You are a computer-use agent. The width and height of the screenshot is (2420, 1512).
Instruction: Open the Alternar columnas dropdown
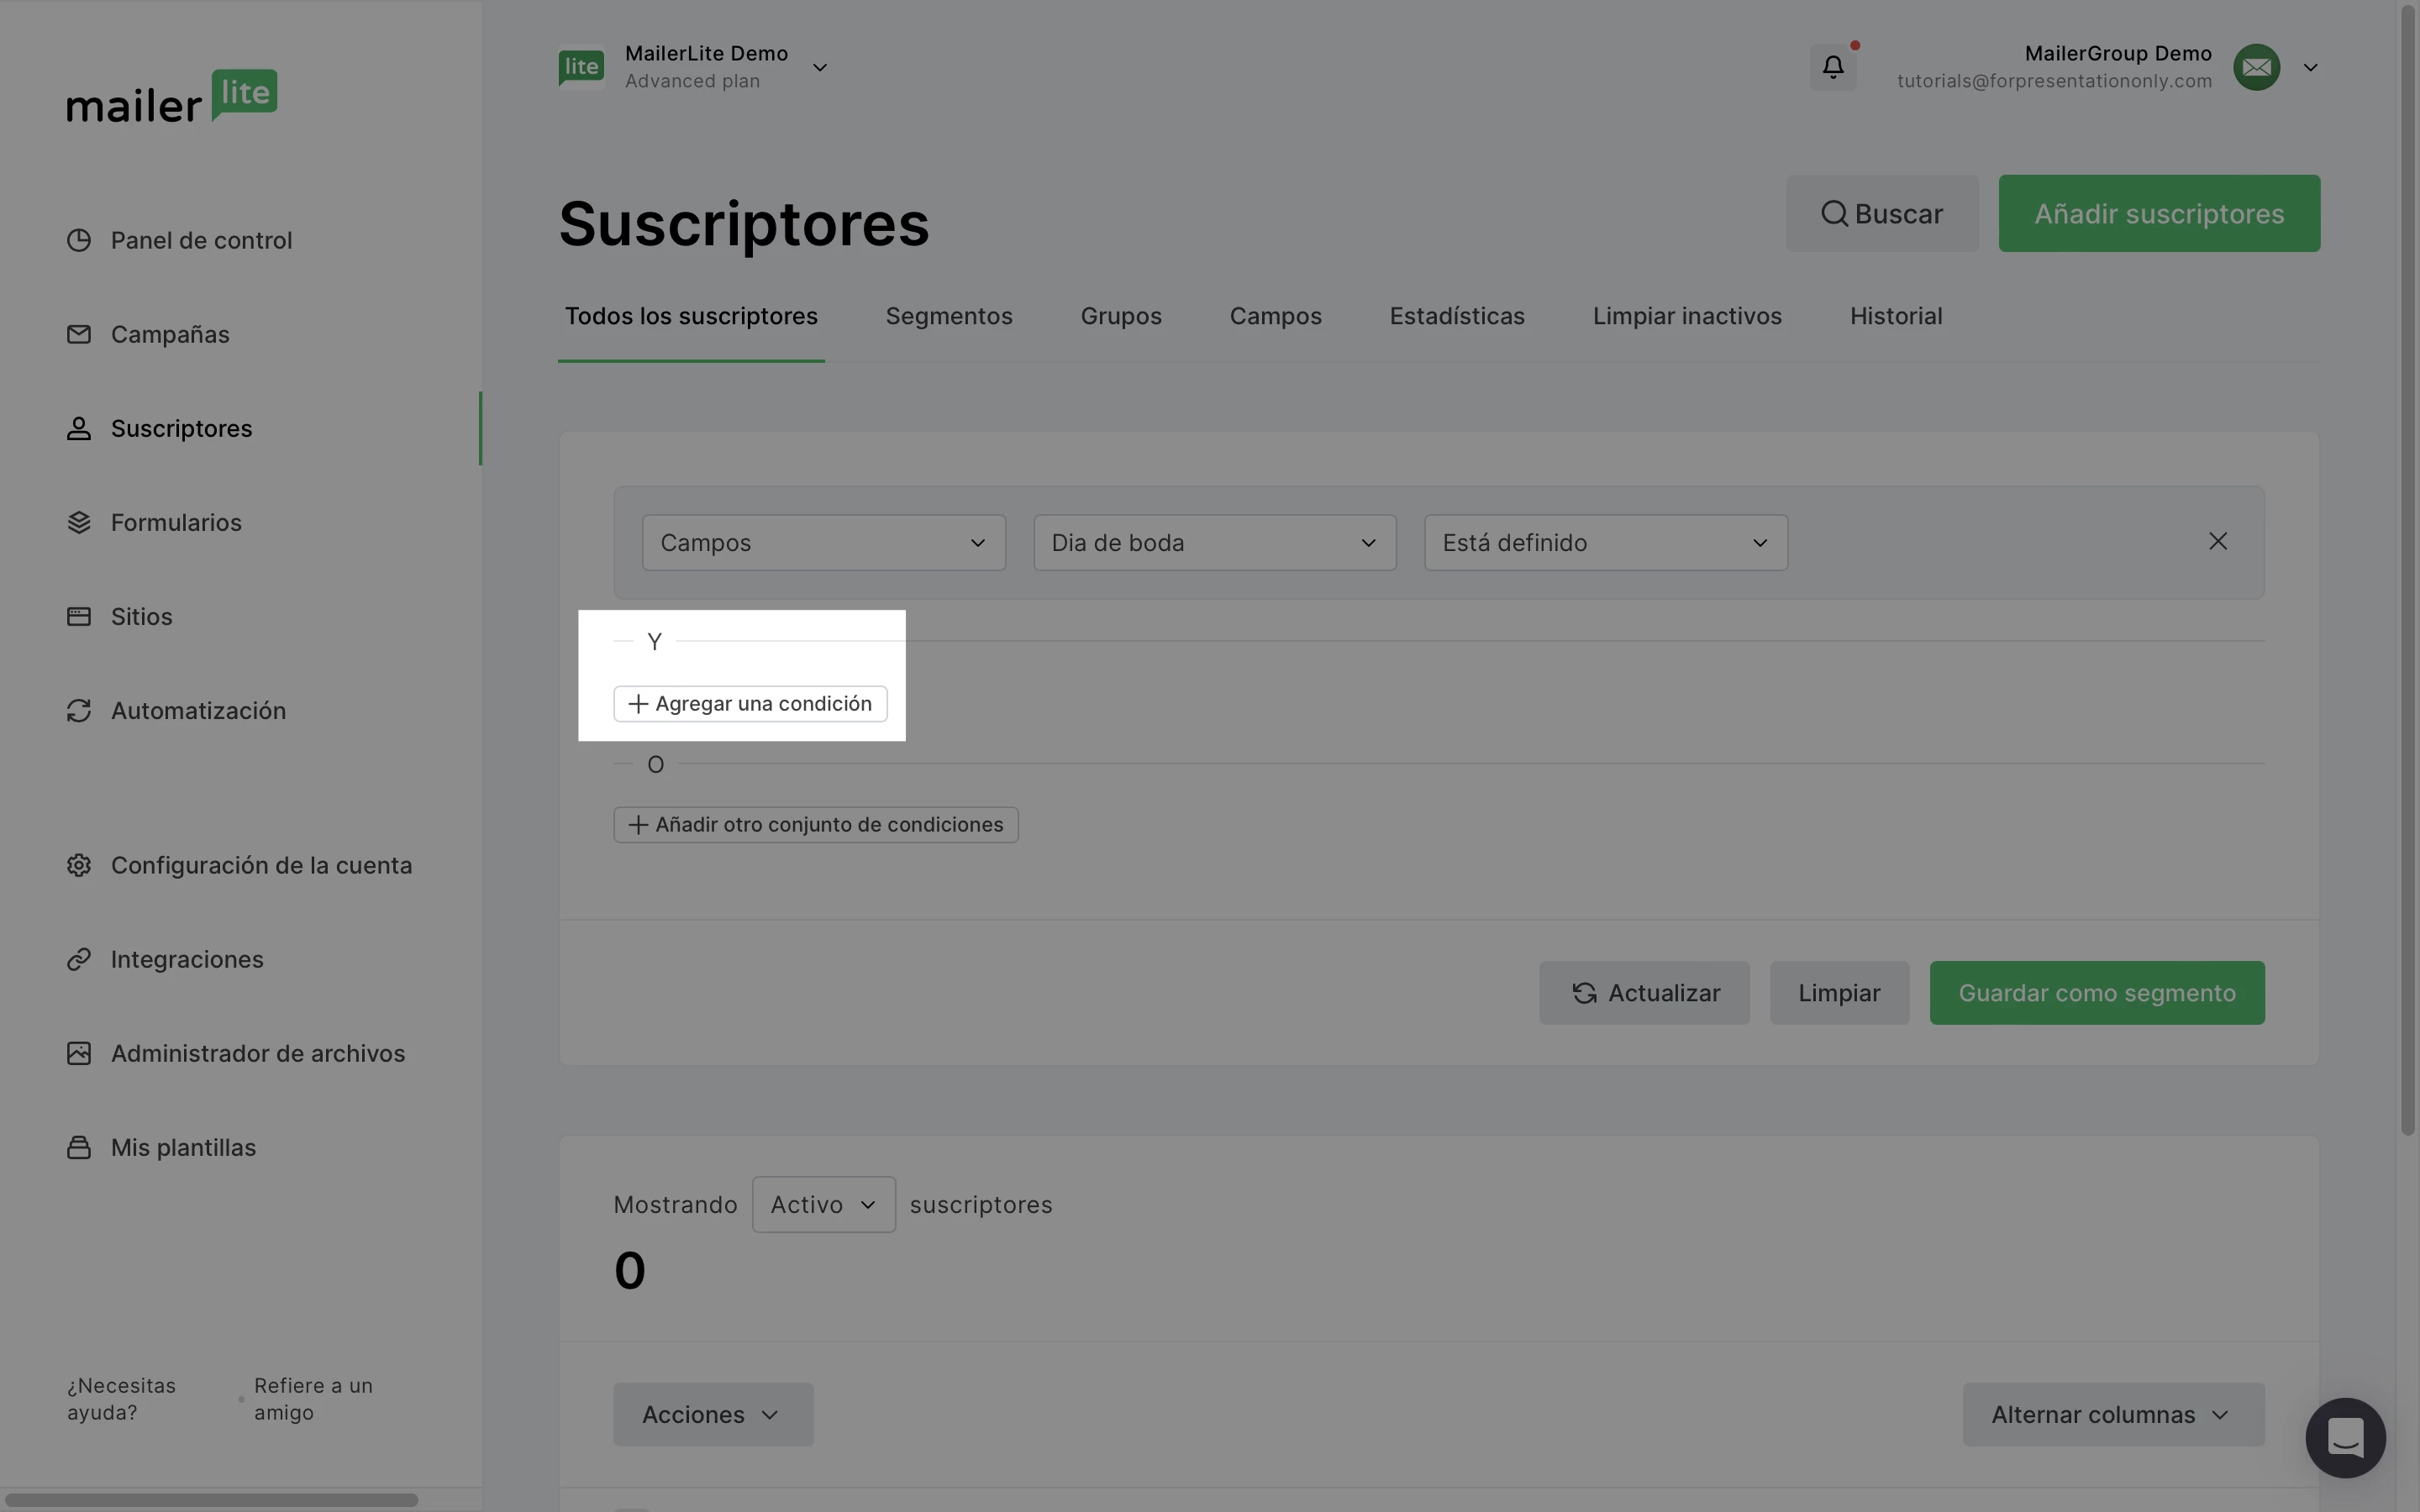pyautogui.click(x=2112, y=1414)
